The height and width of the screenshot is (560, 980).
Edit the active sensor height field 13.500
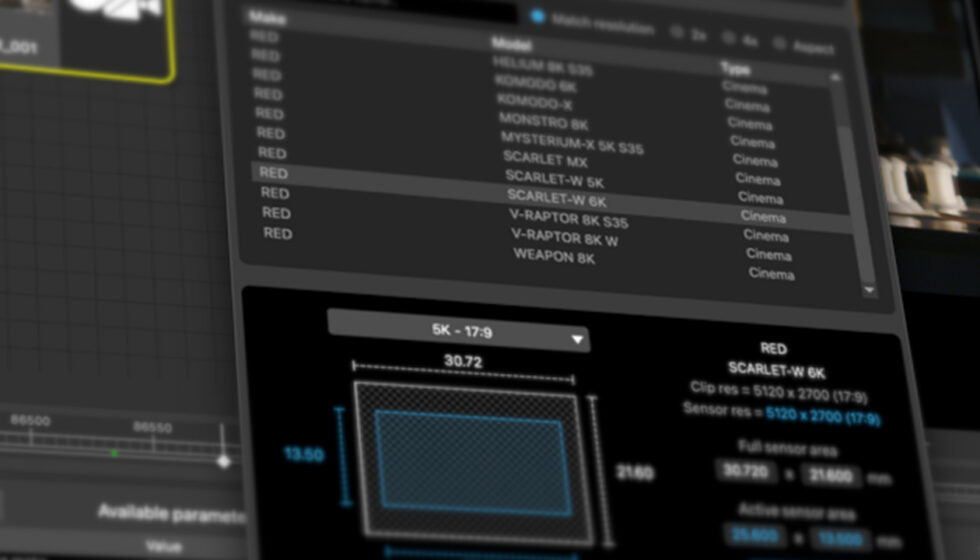[839, 539]
